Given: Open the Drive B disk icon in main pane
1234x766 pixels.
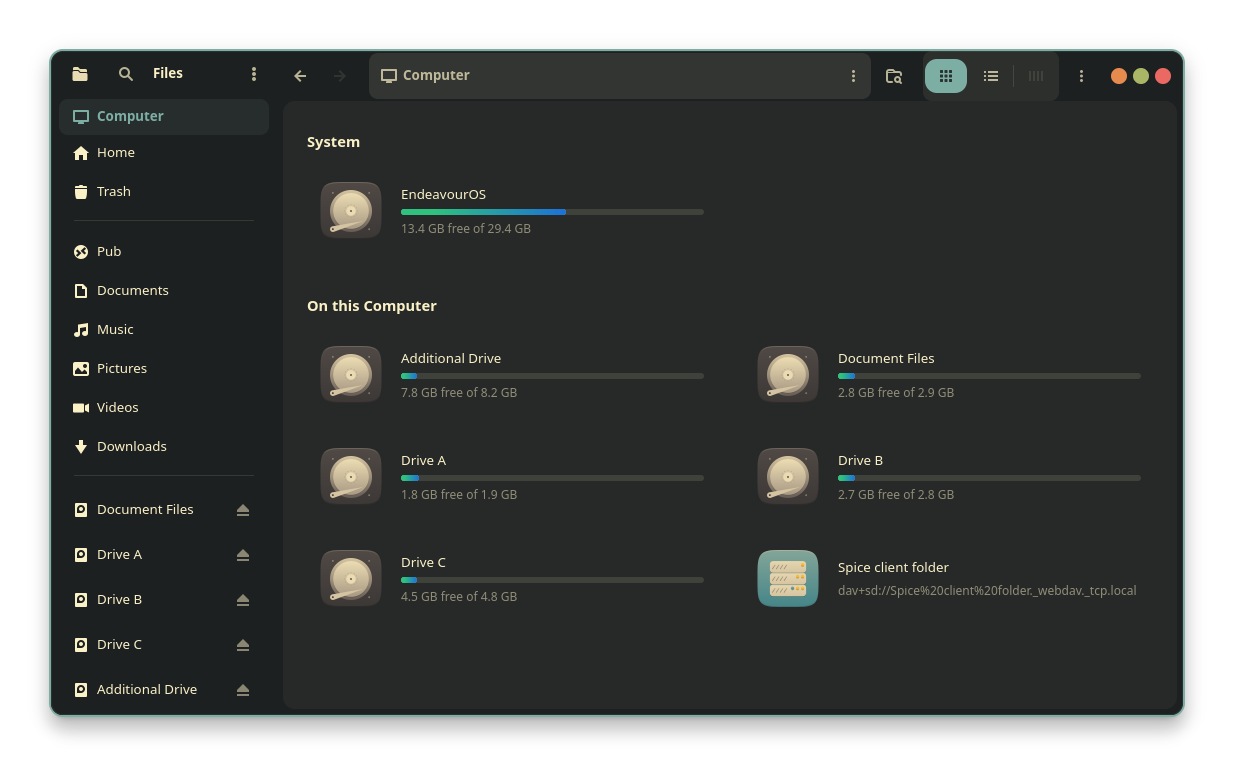Looking at the screenshot, I should pos(788,476).
